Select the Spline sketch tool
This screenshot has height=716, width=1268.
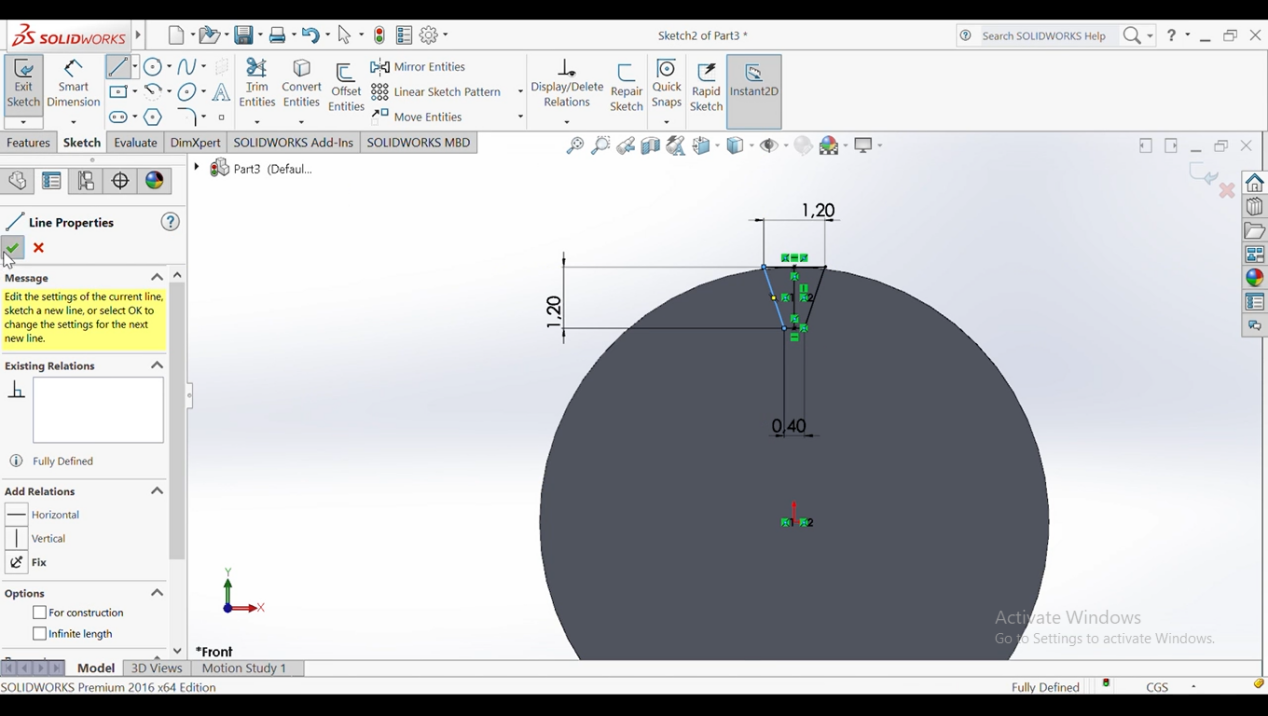[x=187, y=67]
